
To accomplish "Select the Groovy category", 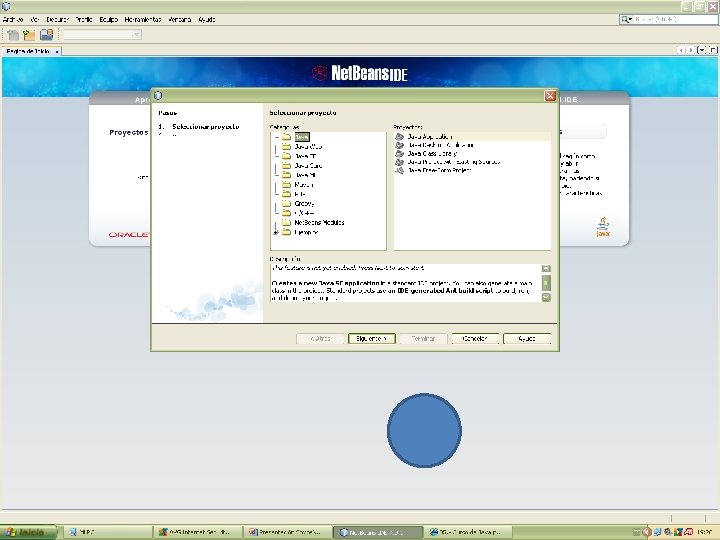I will 304,203.
